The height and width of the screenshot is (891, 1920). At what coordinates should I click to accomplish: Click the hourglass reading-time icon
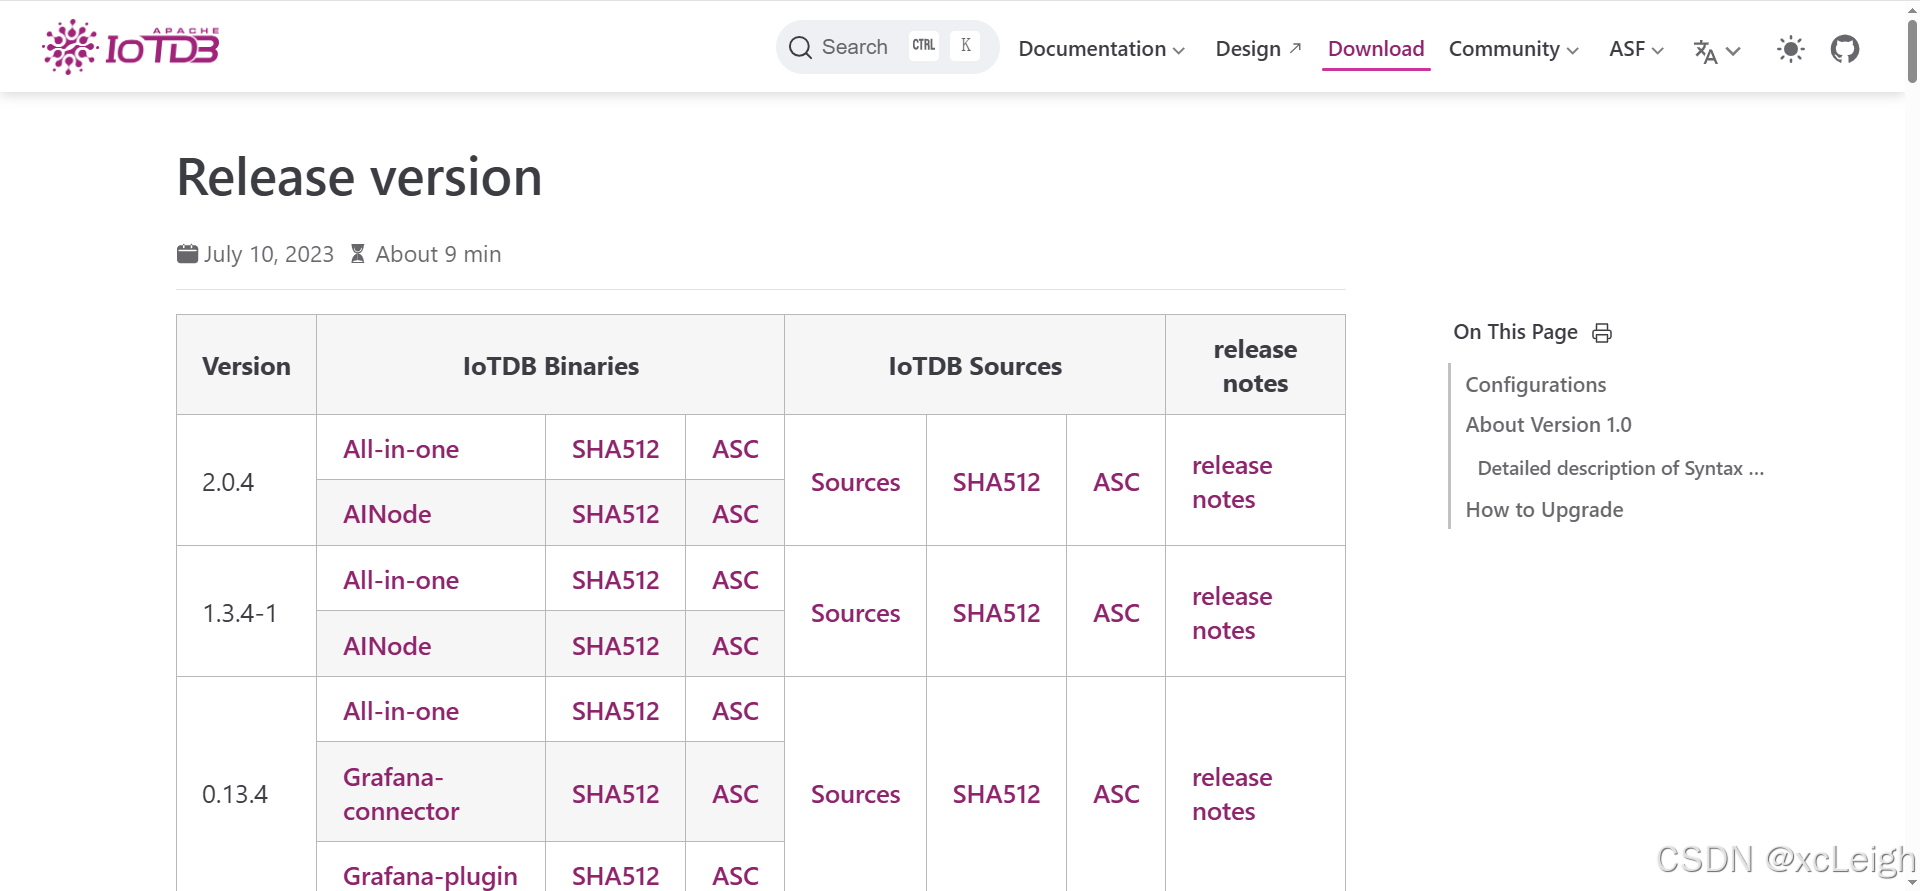click(x=358, y=254)
